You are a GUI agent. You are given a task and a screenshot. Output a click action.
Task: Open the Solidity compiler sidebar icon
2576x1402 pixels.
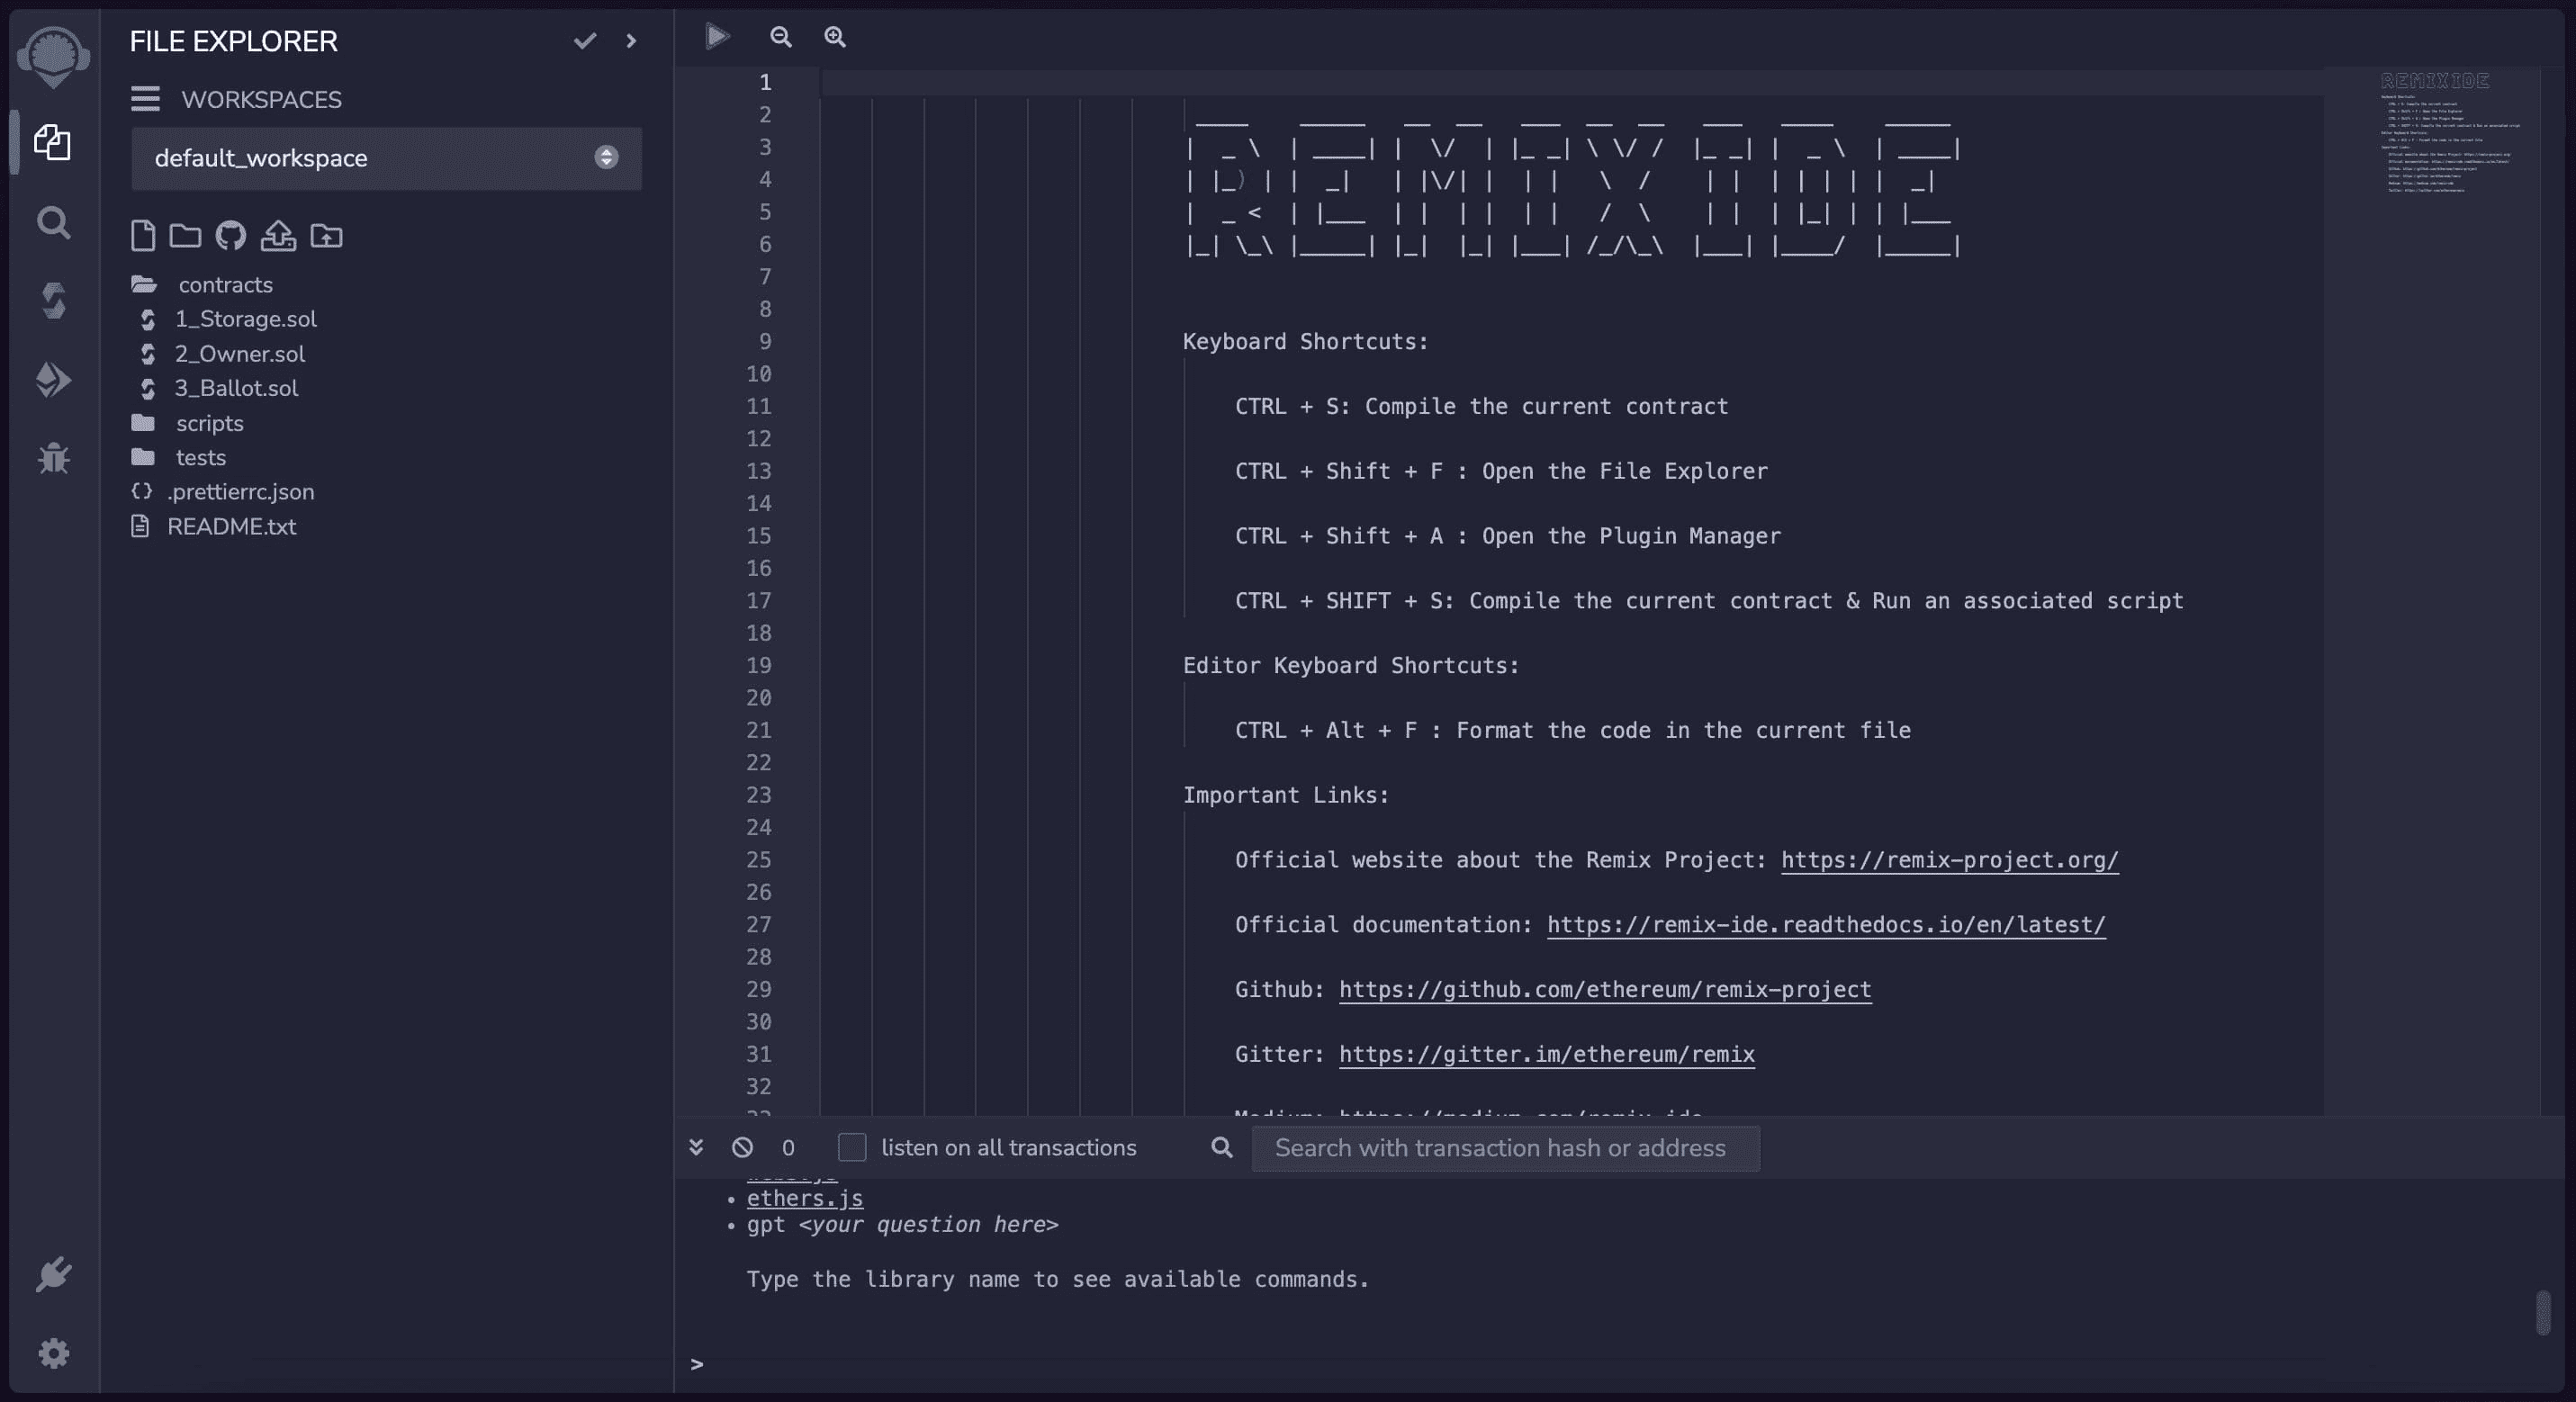53,300
